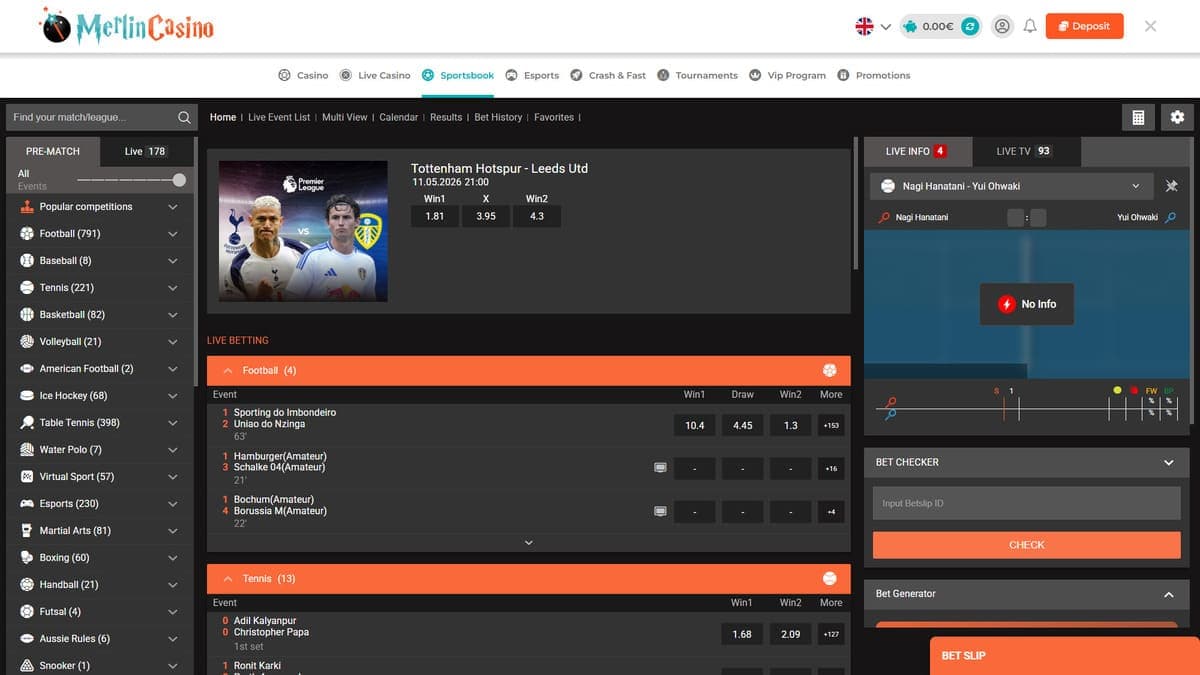Image resolution: width=1200 pixels, height=675 pixels.
Task: Click the Football section ball icon
Action: tap(829, 370)
